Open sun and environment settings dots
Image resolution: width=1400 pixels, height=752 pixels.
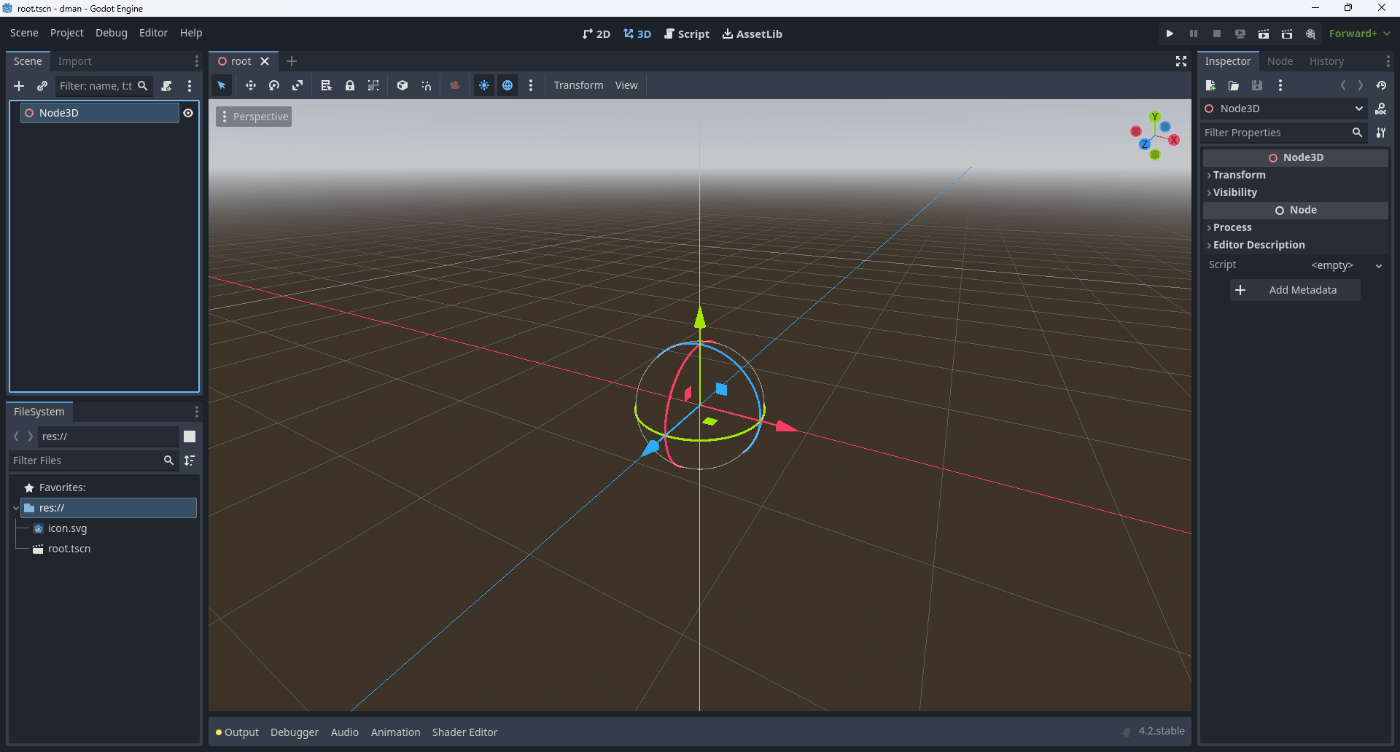(x=531, y=85)
